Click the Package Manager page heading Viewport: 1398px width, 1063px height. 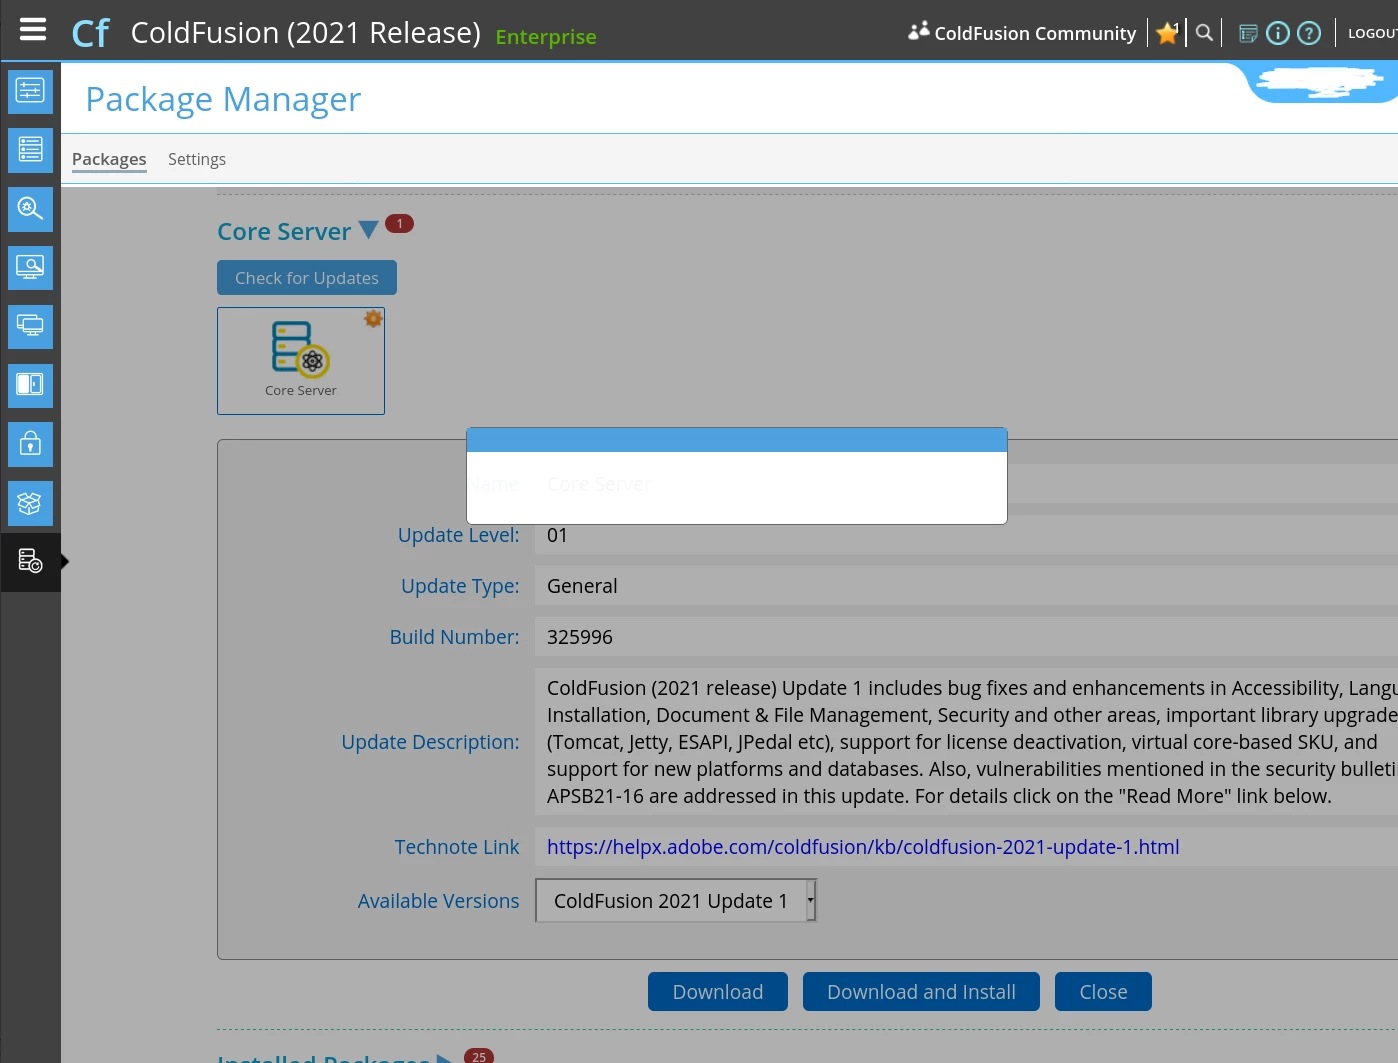pos(223,99)
